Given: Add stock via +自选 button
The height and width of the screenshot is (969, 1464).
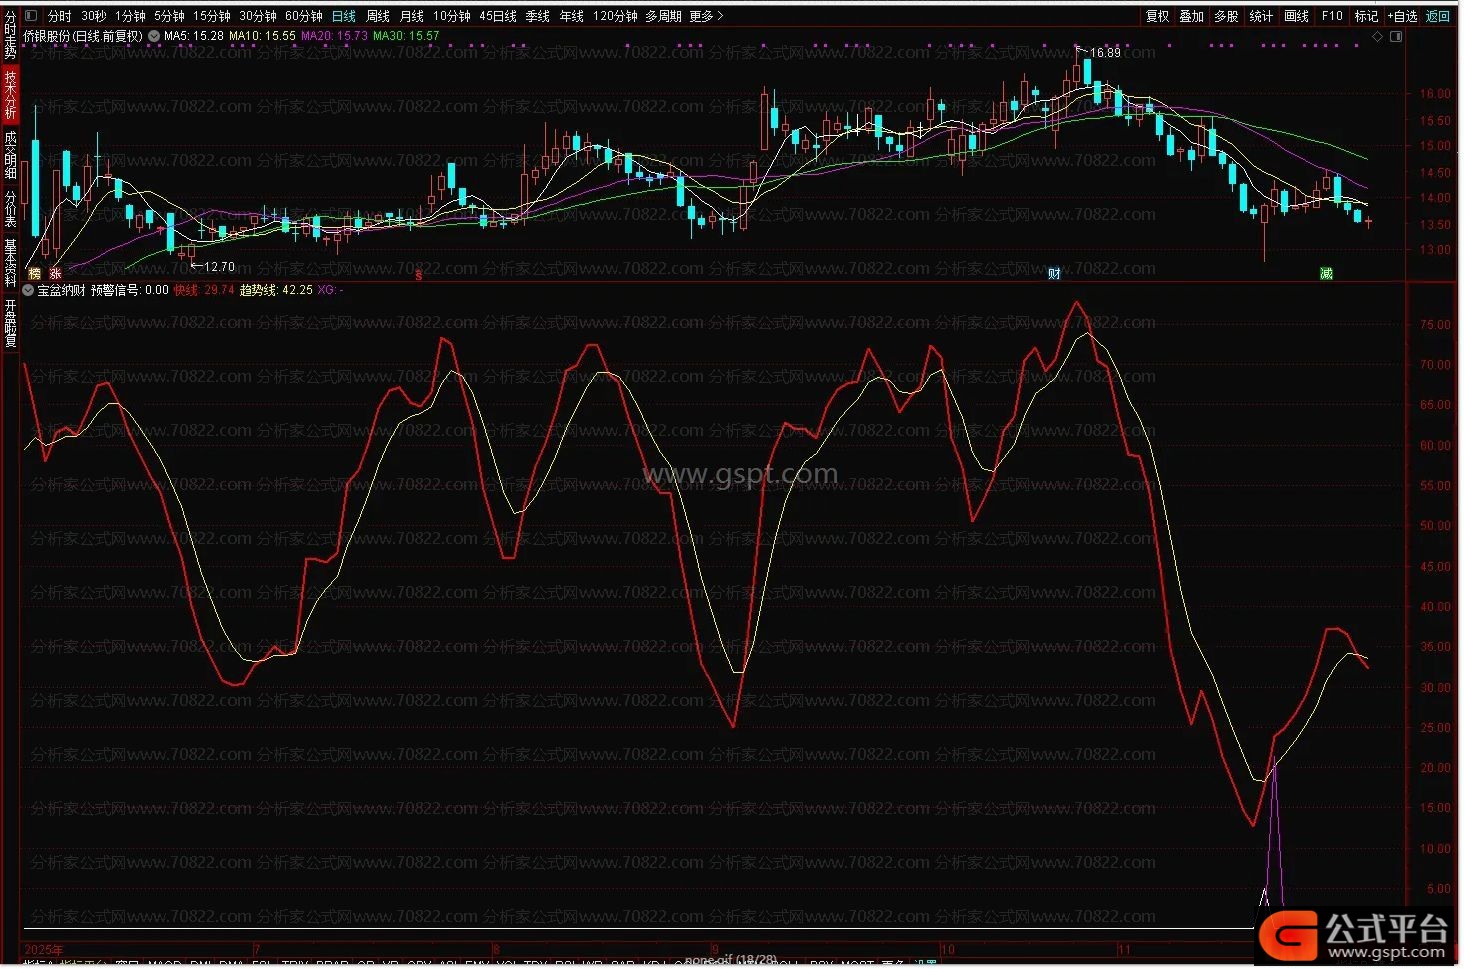Looking at the screenshot, I should click(x=1402, y=16).
